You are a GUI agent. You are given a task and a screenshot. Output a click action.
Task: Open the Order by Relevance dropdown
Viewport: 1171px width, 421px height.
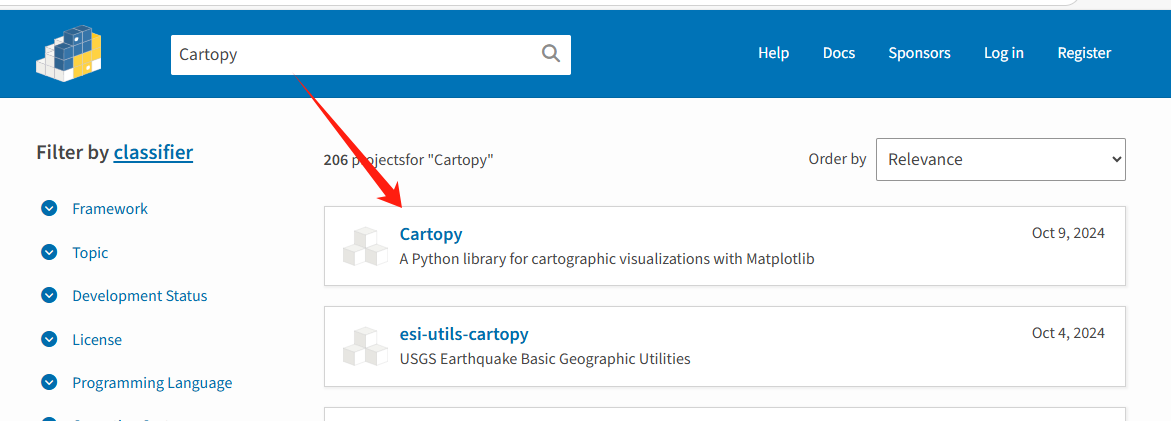click(1000, 159)
